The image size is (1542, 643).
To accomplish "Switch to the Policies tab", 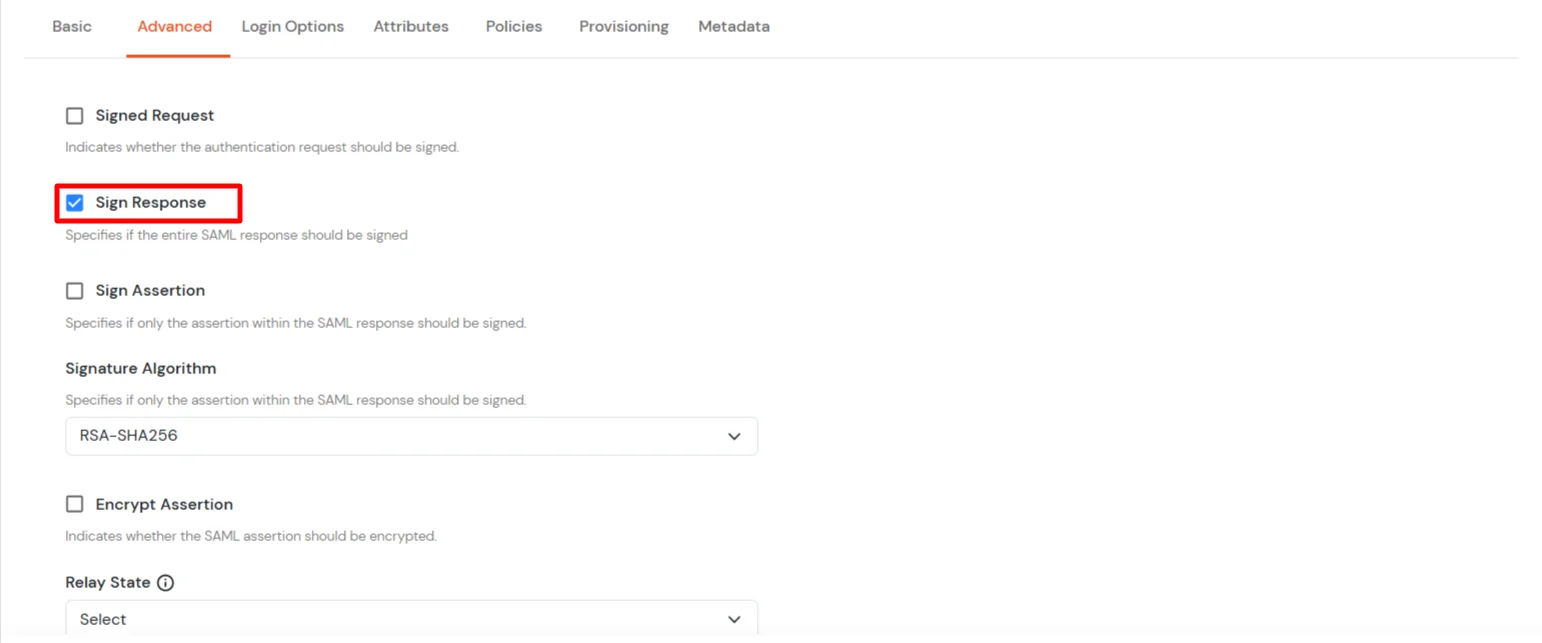I will pyautogui.click(x=513, y=26).
